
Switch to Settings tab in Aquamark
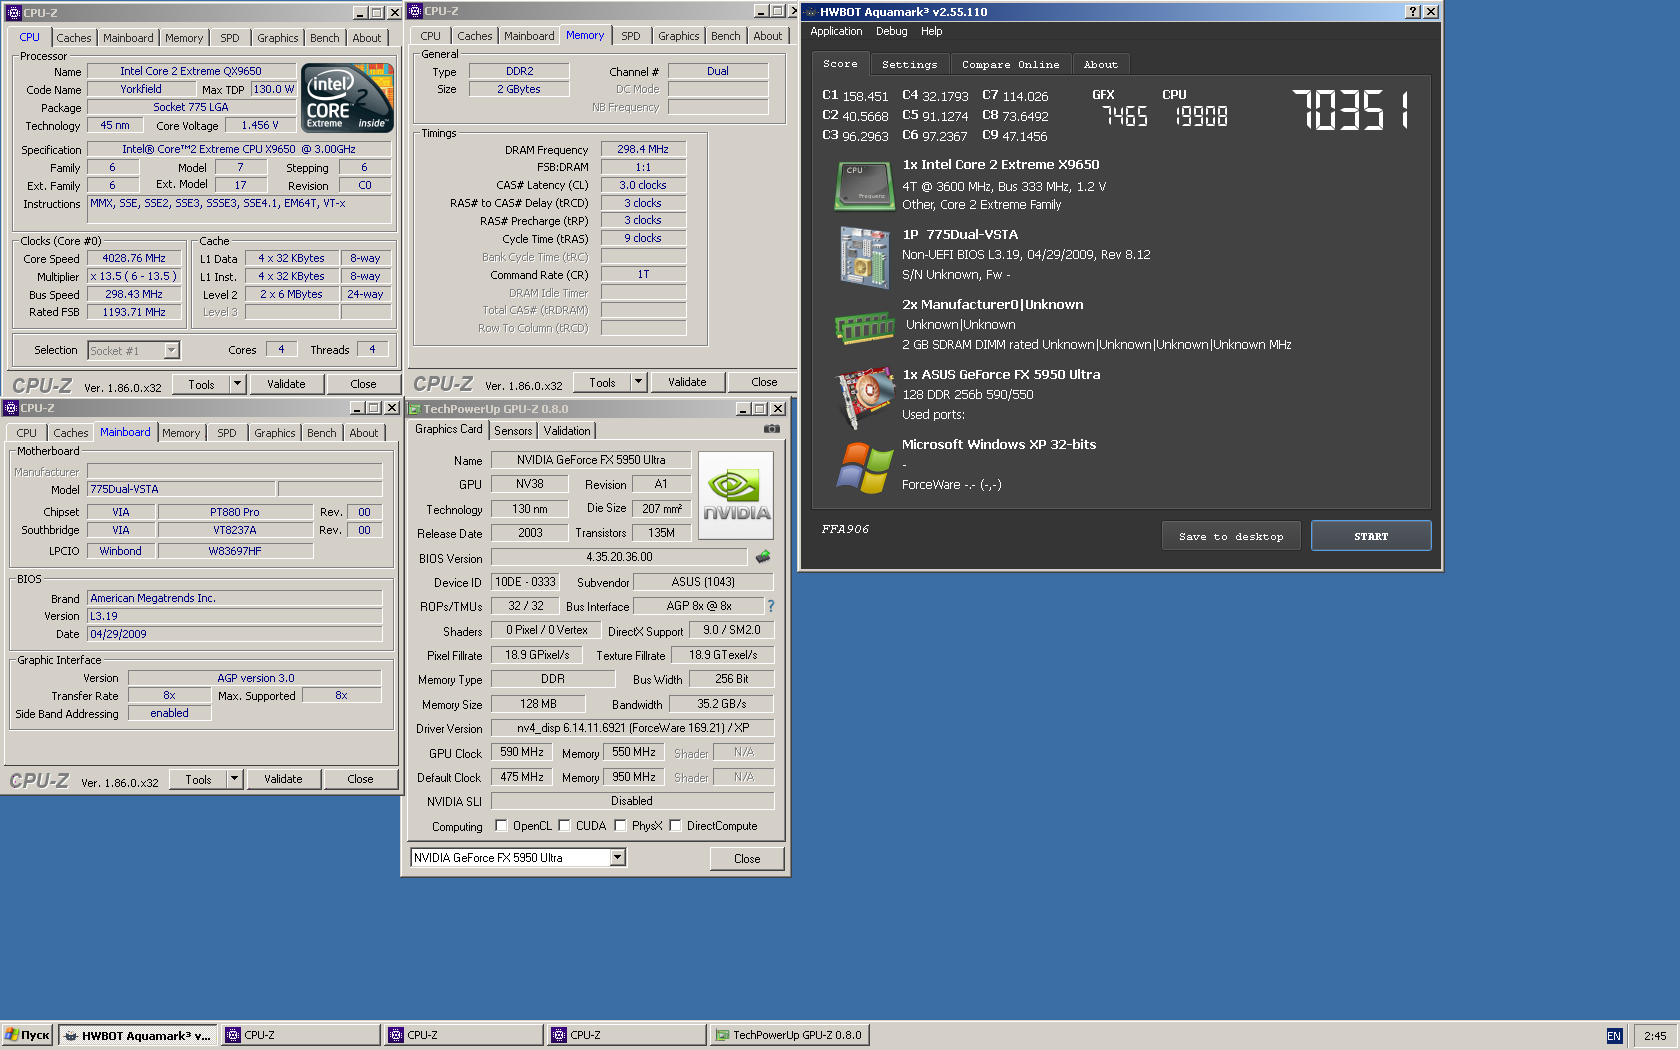909,65
